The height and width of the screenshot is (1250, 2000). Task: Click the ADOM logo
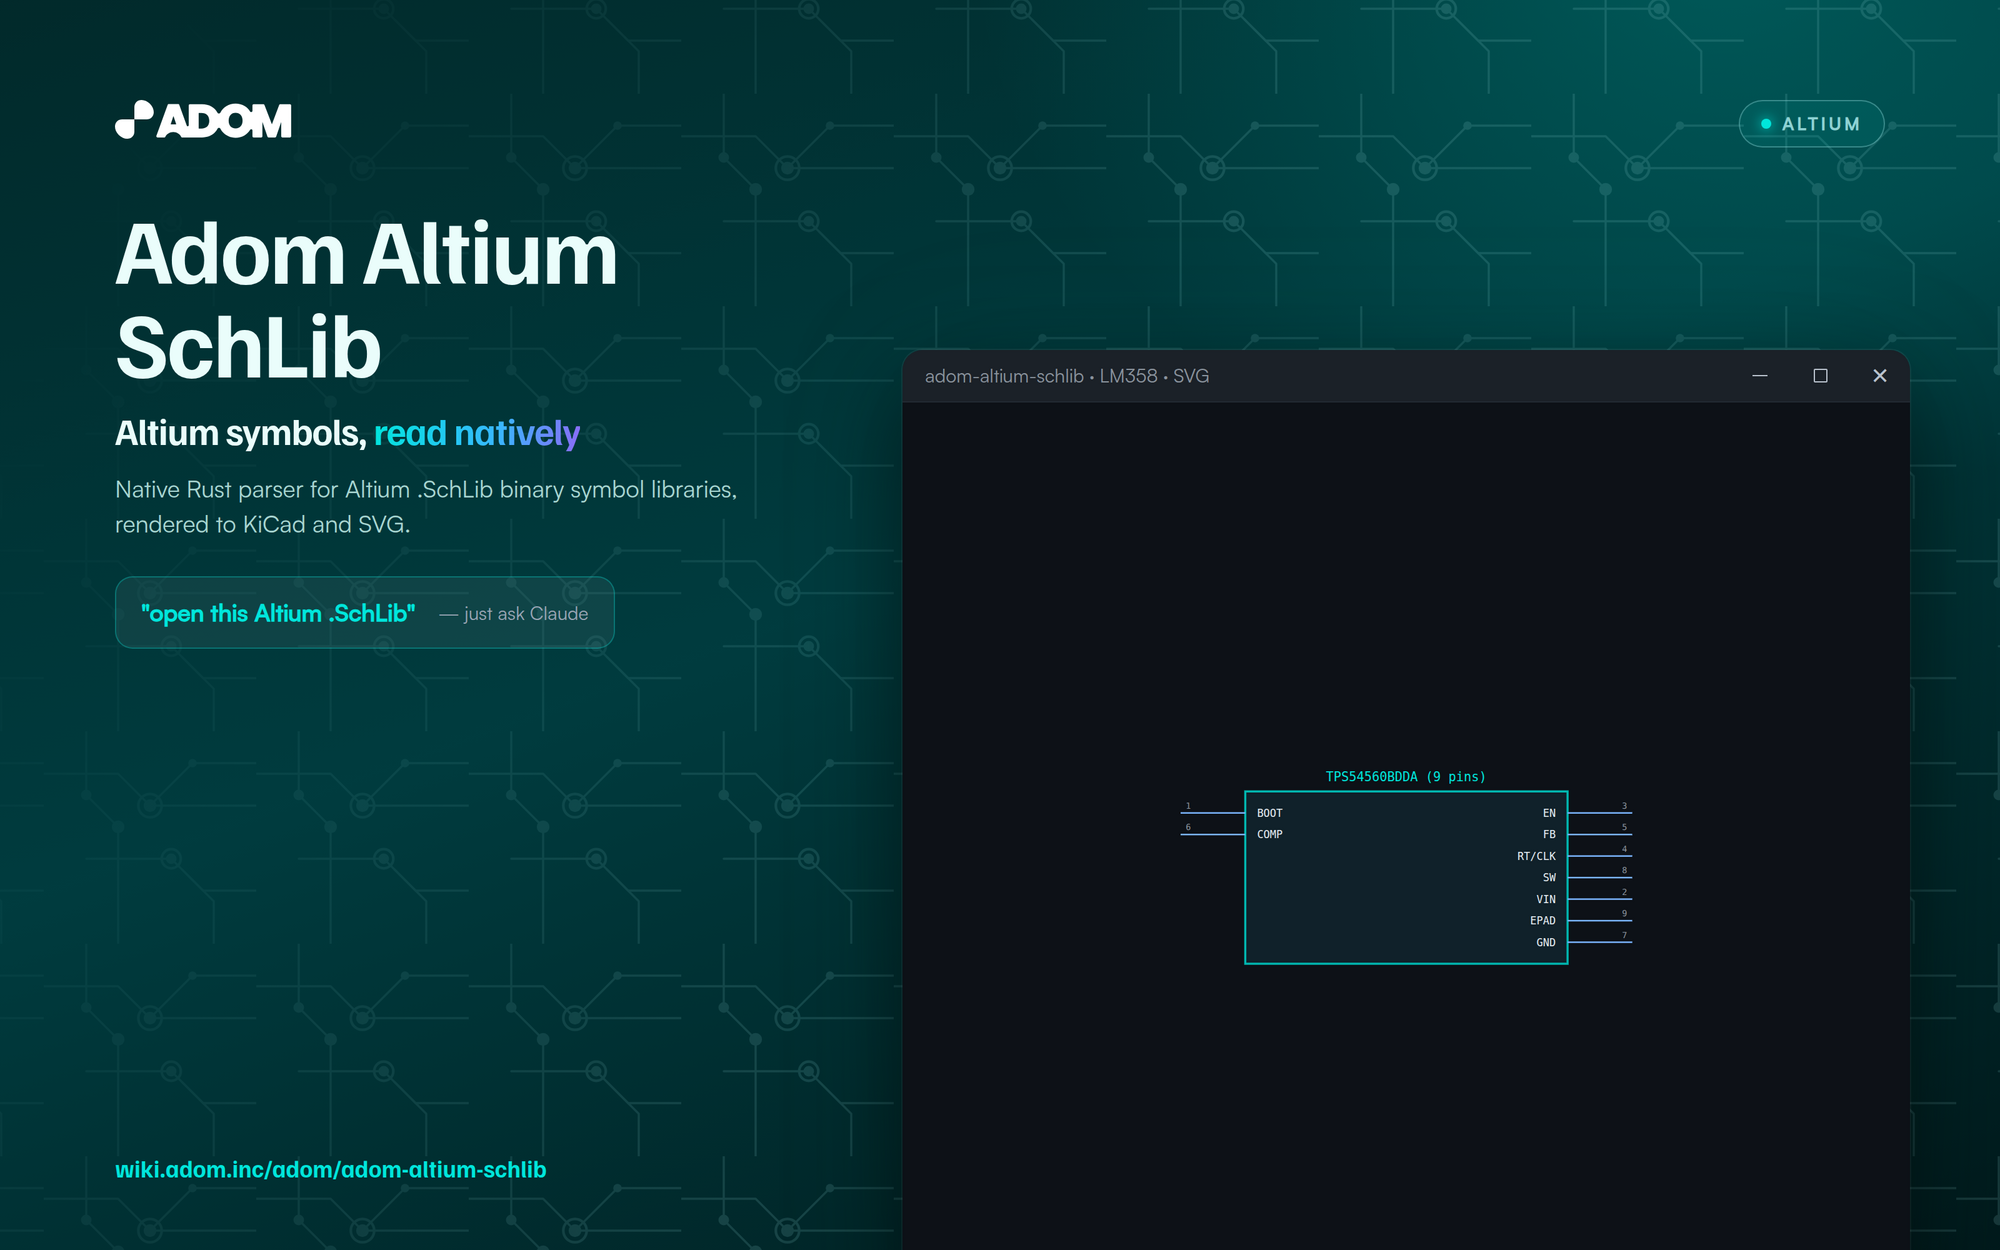point(203,120)
